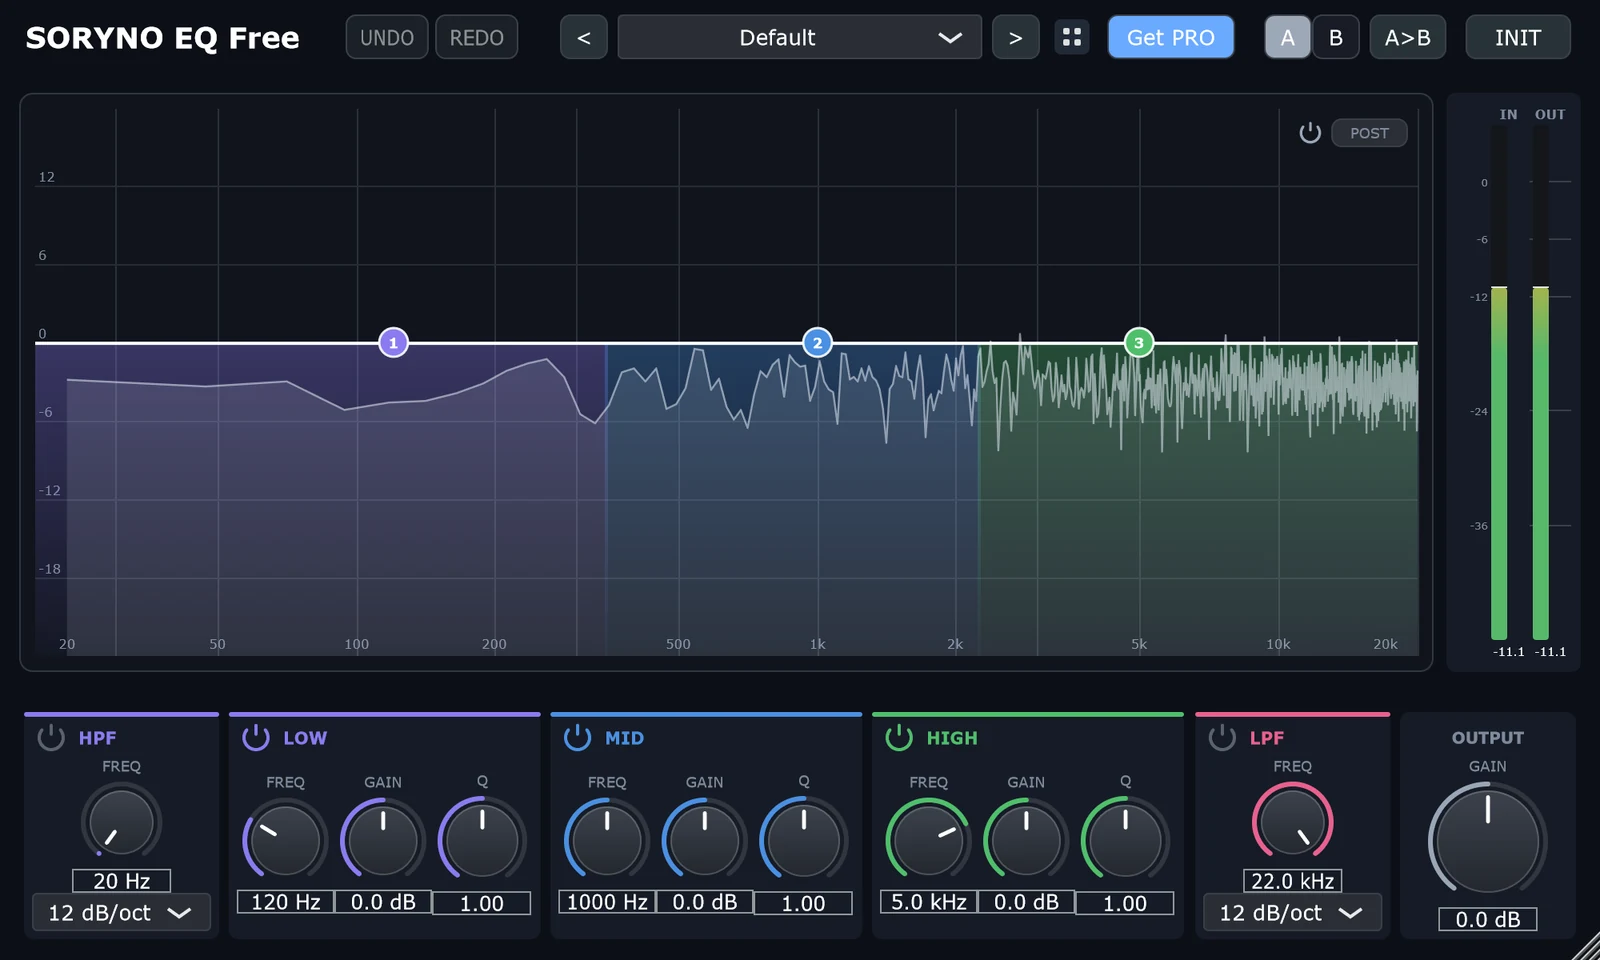Click the LPF 22.0 kHz value field
Screen dimensions: 1600x960
1293,881
